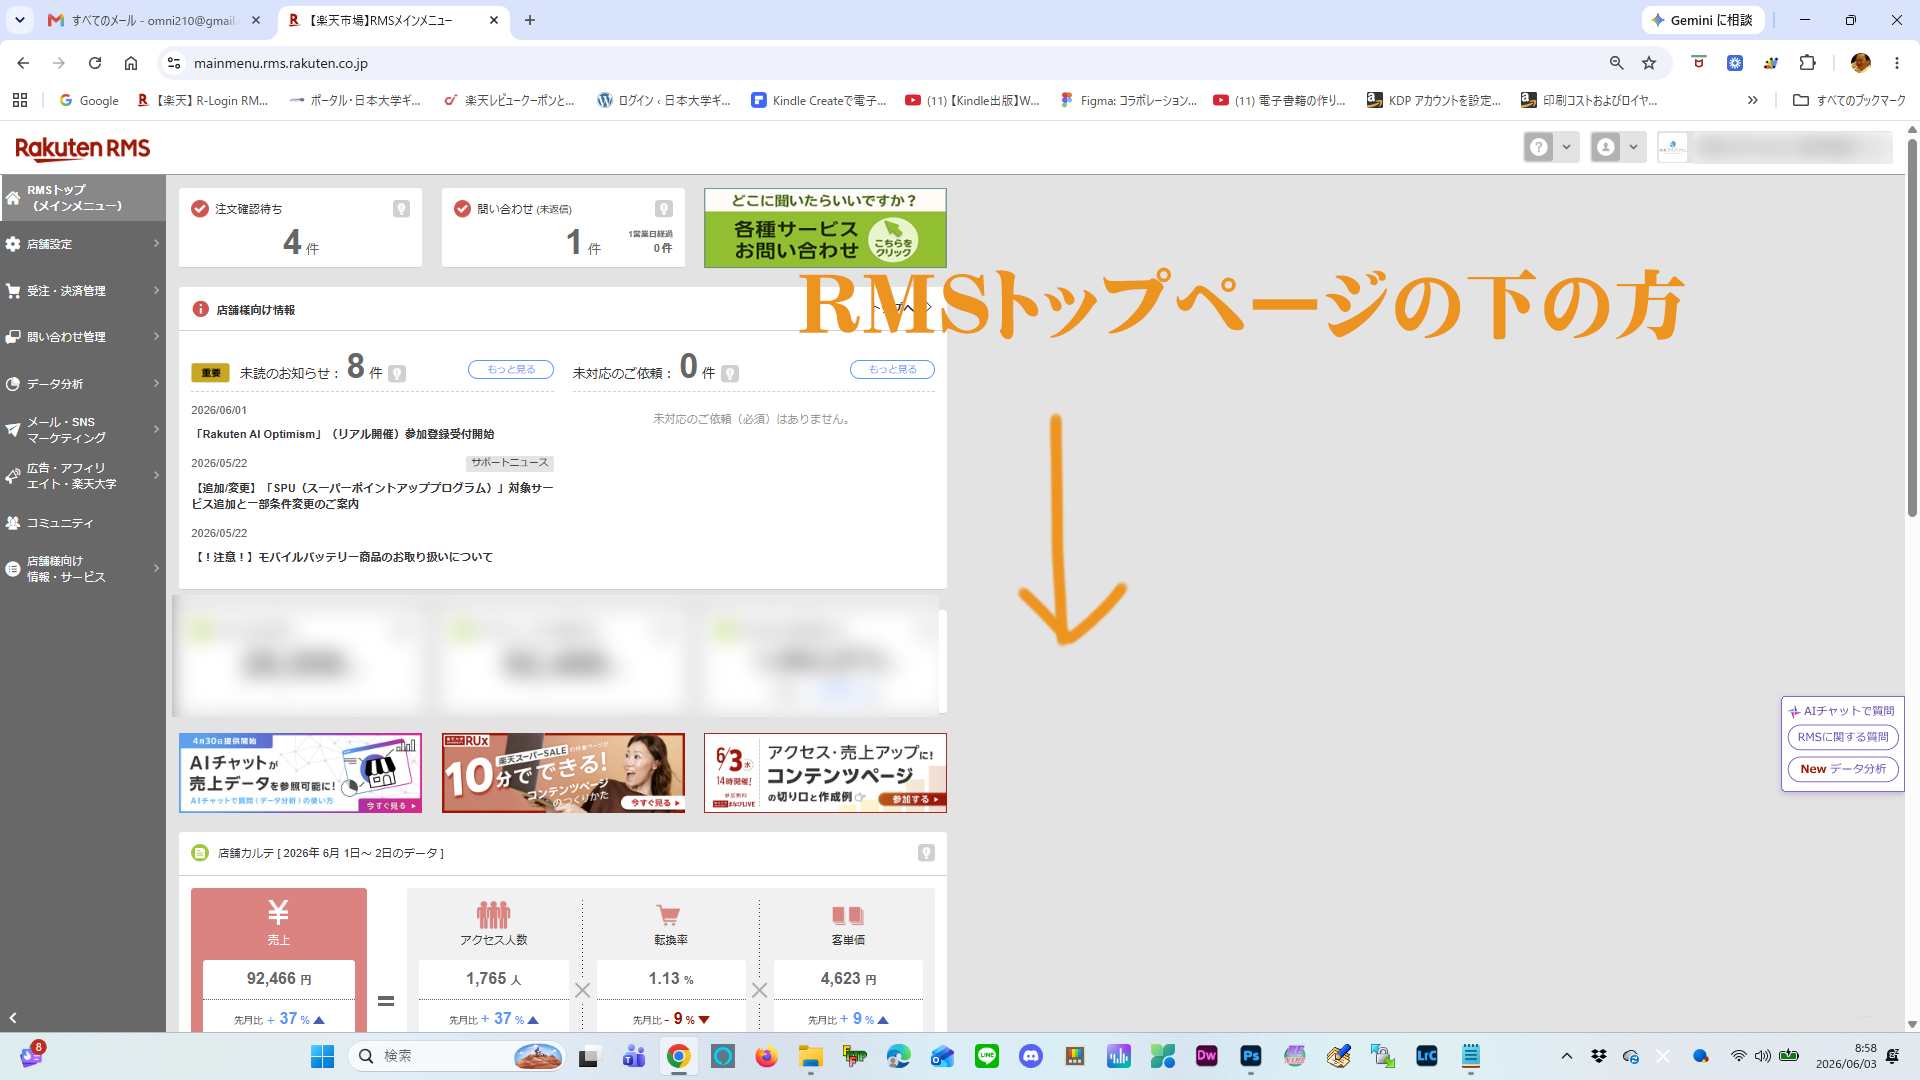Click the taskbar 検索 search box

pyautogui.click(x=457, y=1056)
